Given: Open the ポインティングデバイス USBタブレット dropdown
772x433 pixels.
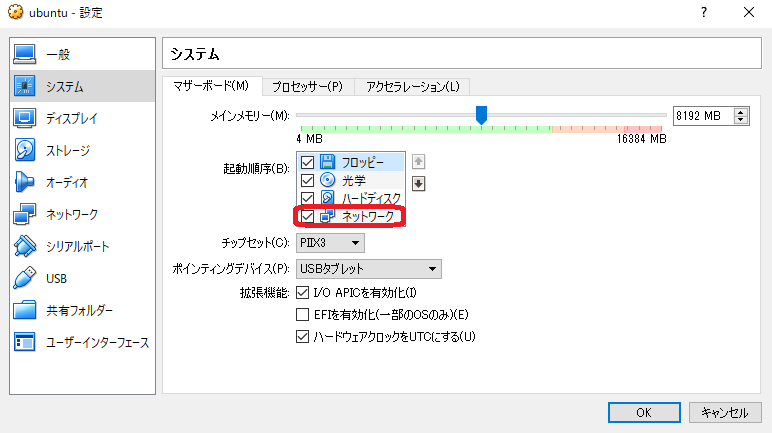Looking at the screenshot, I should pos(368,269).
